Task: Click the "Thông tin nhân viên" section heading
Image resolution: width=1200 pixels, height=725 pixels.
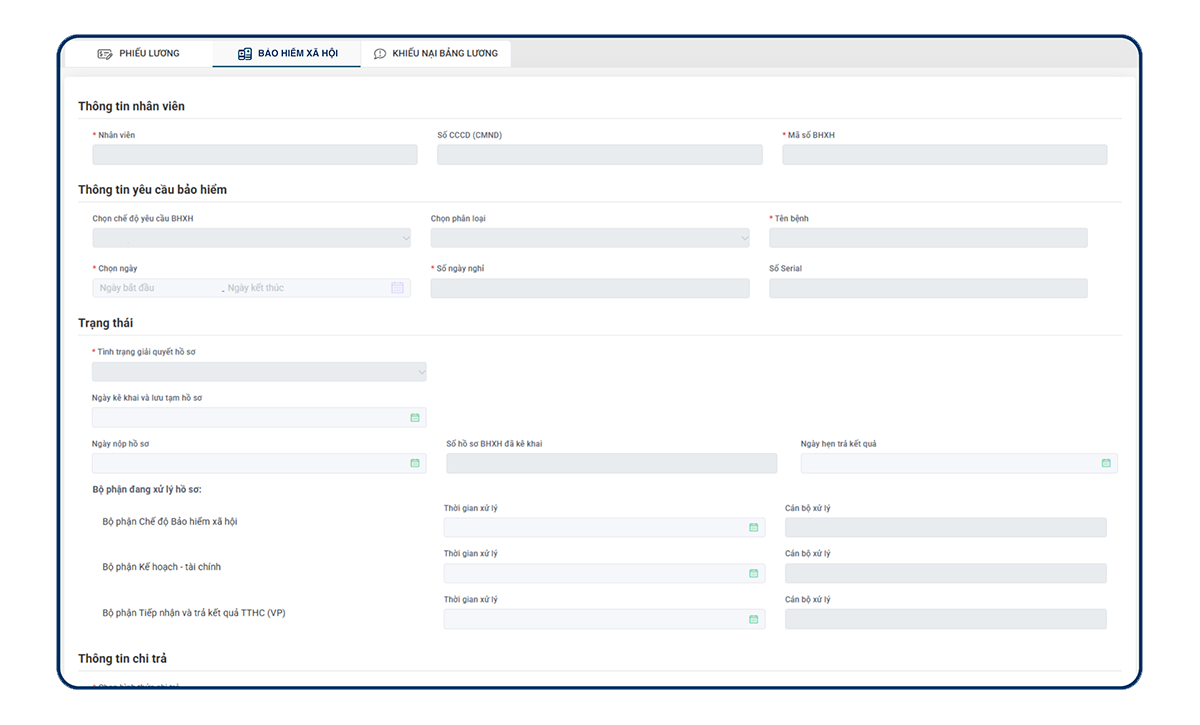Action: click(131, 106)
